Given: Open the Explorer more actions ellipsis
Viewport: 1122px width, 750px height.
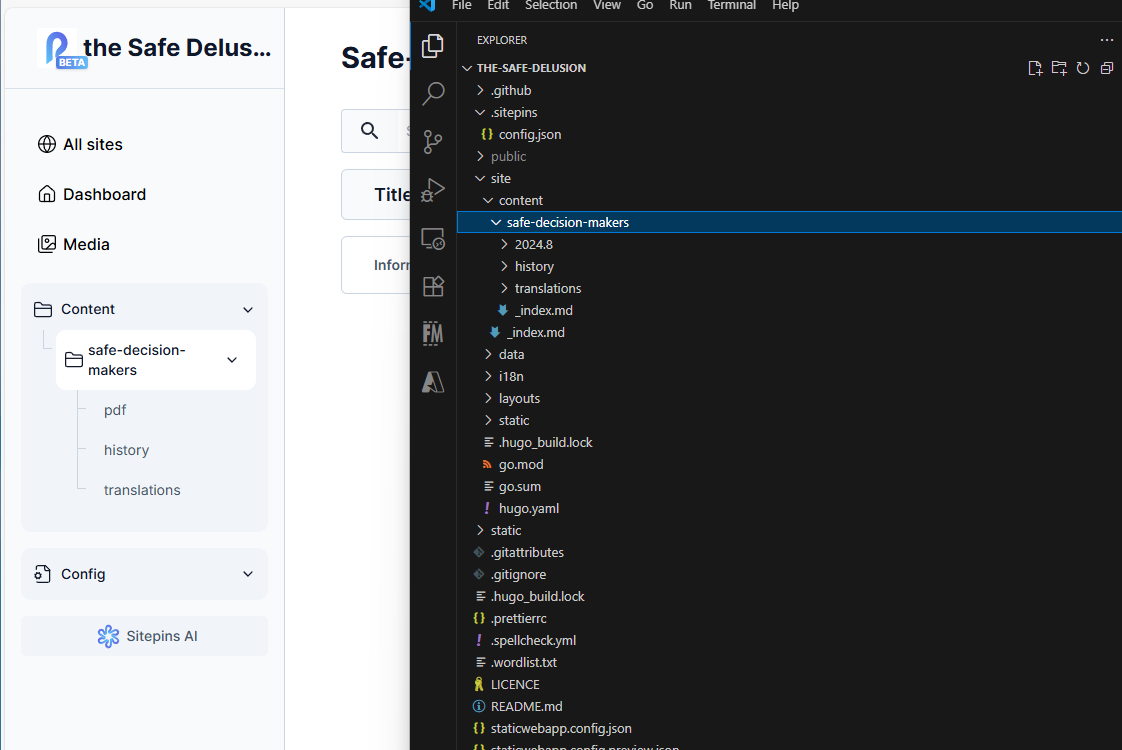Looking at the screenshot, I should (x=1106, y=40).
